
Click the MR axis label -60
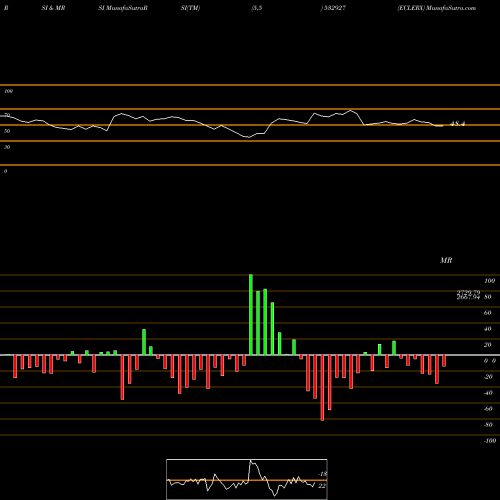pyautogui.click(x=488, y=409)
